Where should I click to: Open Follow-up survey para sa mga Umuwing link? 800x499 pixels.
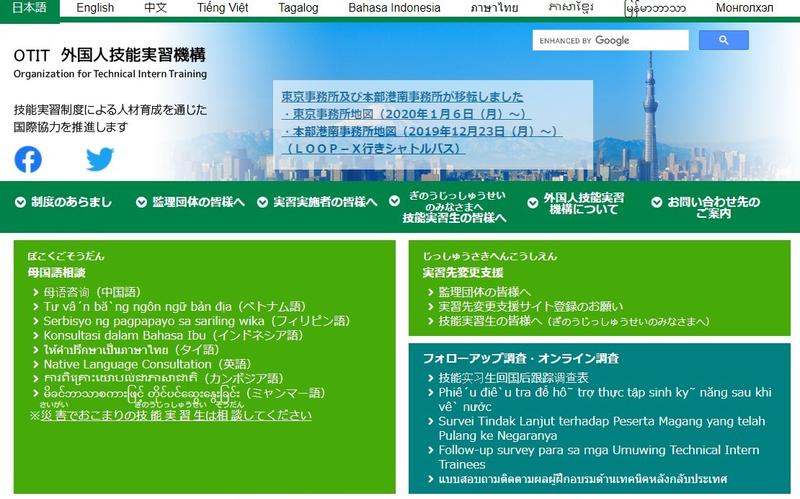(x=599, y=457)
